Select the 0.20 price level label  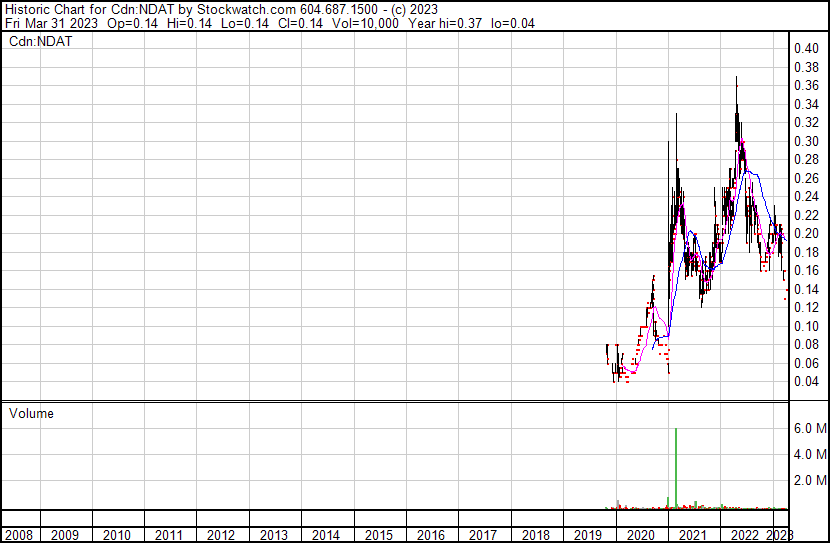[x=806, y=233]
